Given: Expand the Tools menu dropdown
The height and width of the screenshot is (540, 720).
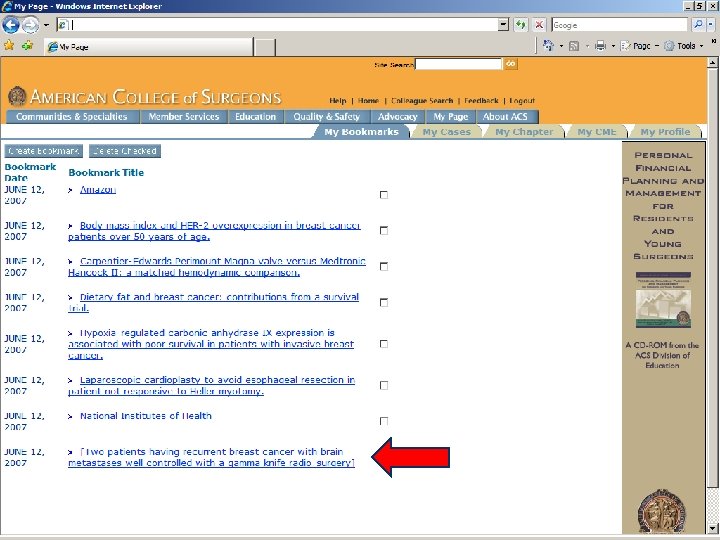Looking at the screenshot, I should [x=702, y=46].
